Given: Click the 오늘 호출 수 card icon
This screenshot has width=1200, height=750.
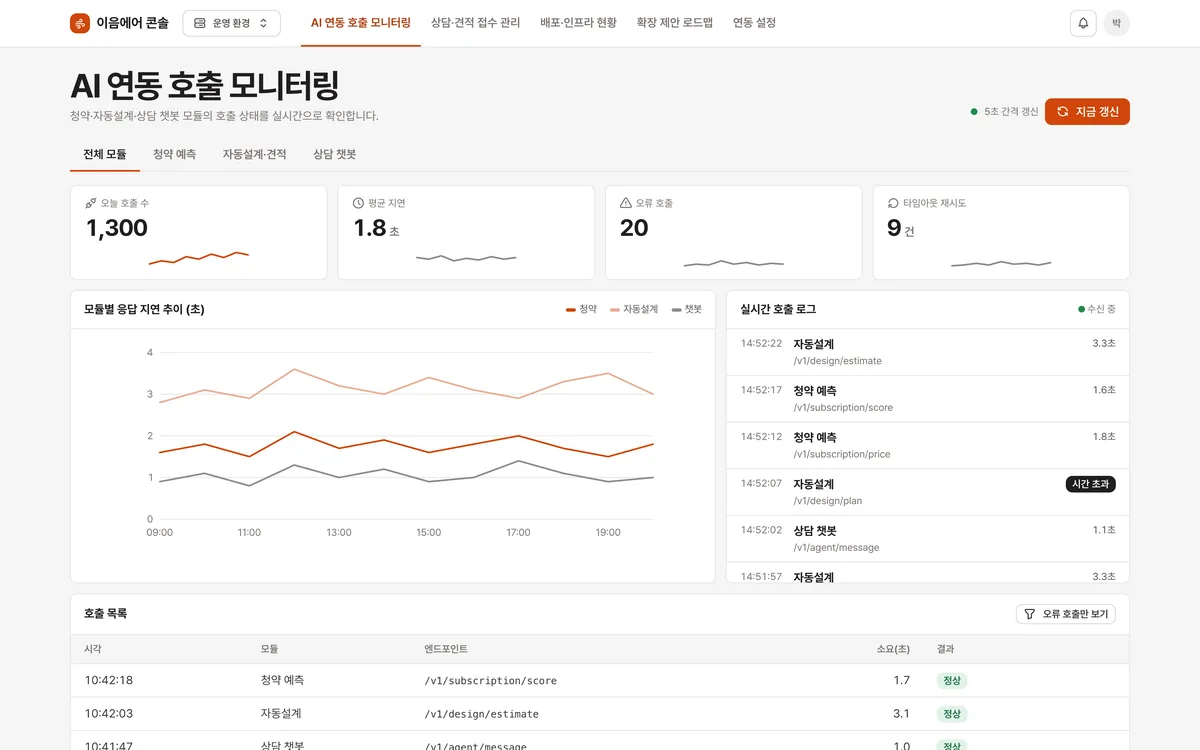Looking at the screenshot, I should [x=91, y=203].
